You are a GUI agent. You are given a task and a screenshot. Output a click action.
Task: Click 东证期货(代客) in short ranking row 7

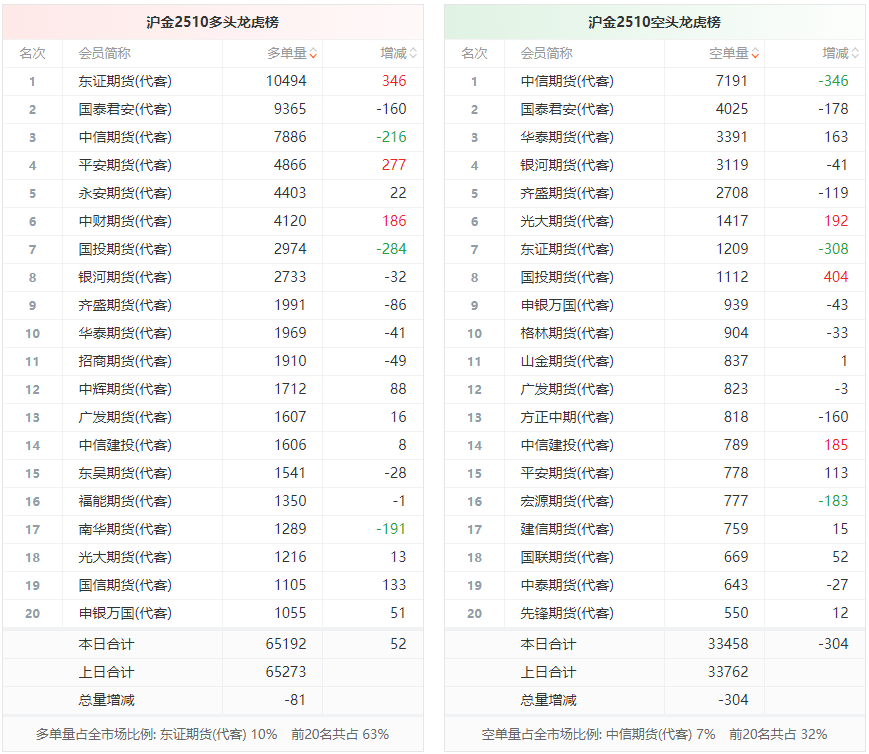[x=567, y=249]
